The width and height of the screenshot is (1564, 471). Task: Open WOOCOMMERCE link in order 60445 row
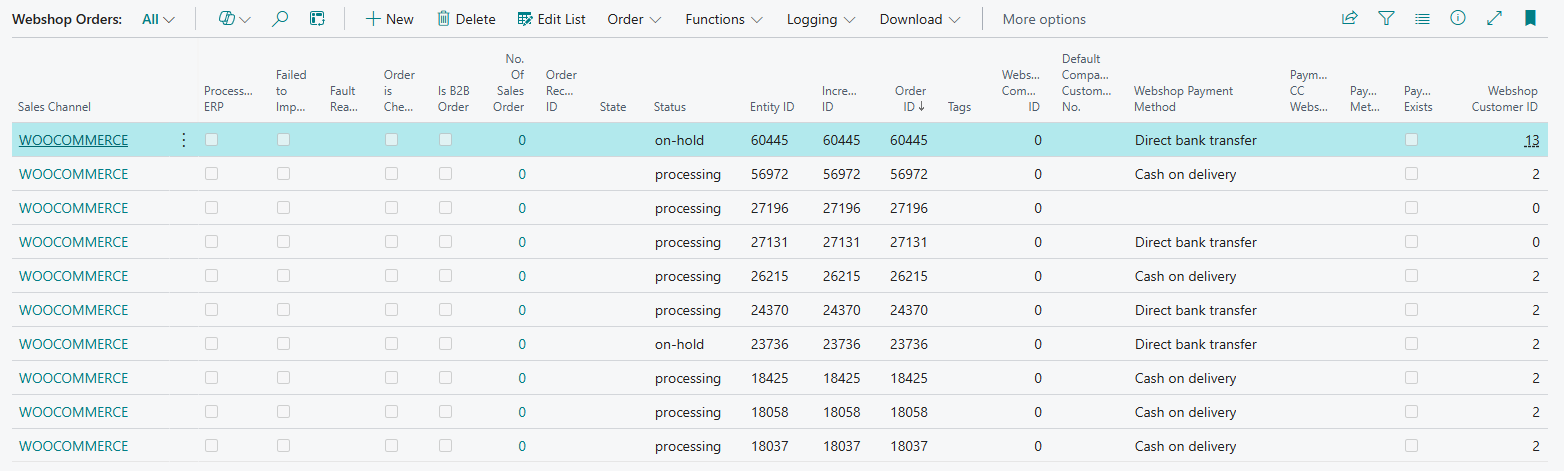74,141
